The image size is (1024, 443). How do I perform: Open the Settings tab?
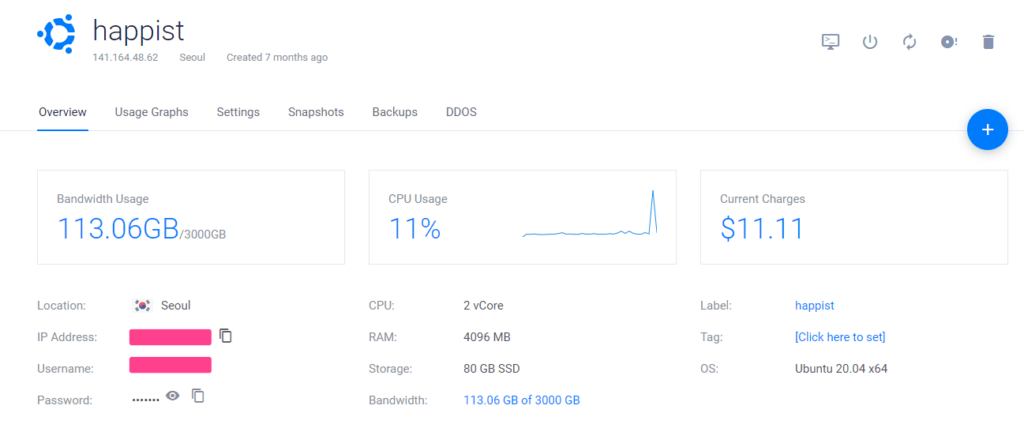(x=238, y=112)
